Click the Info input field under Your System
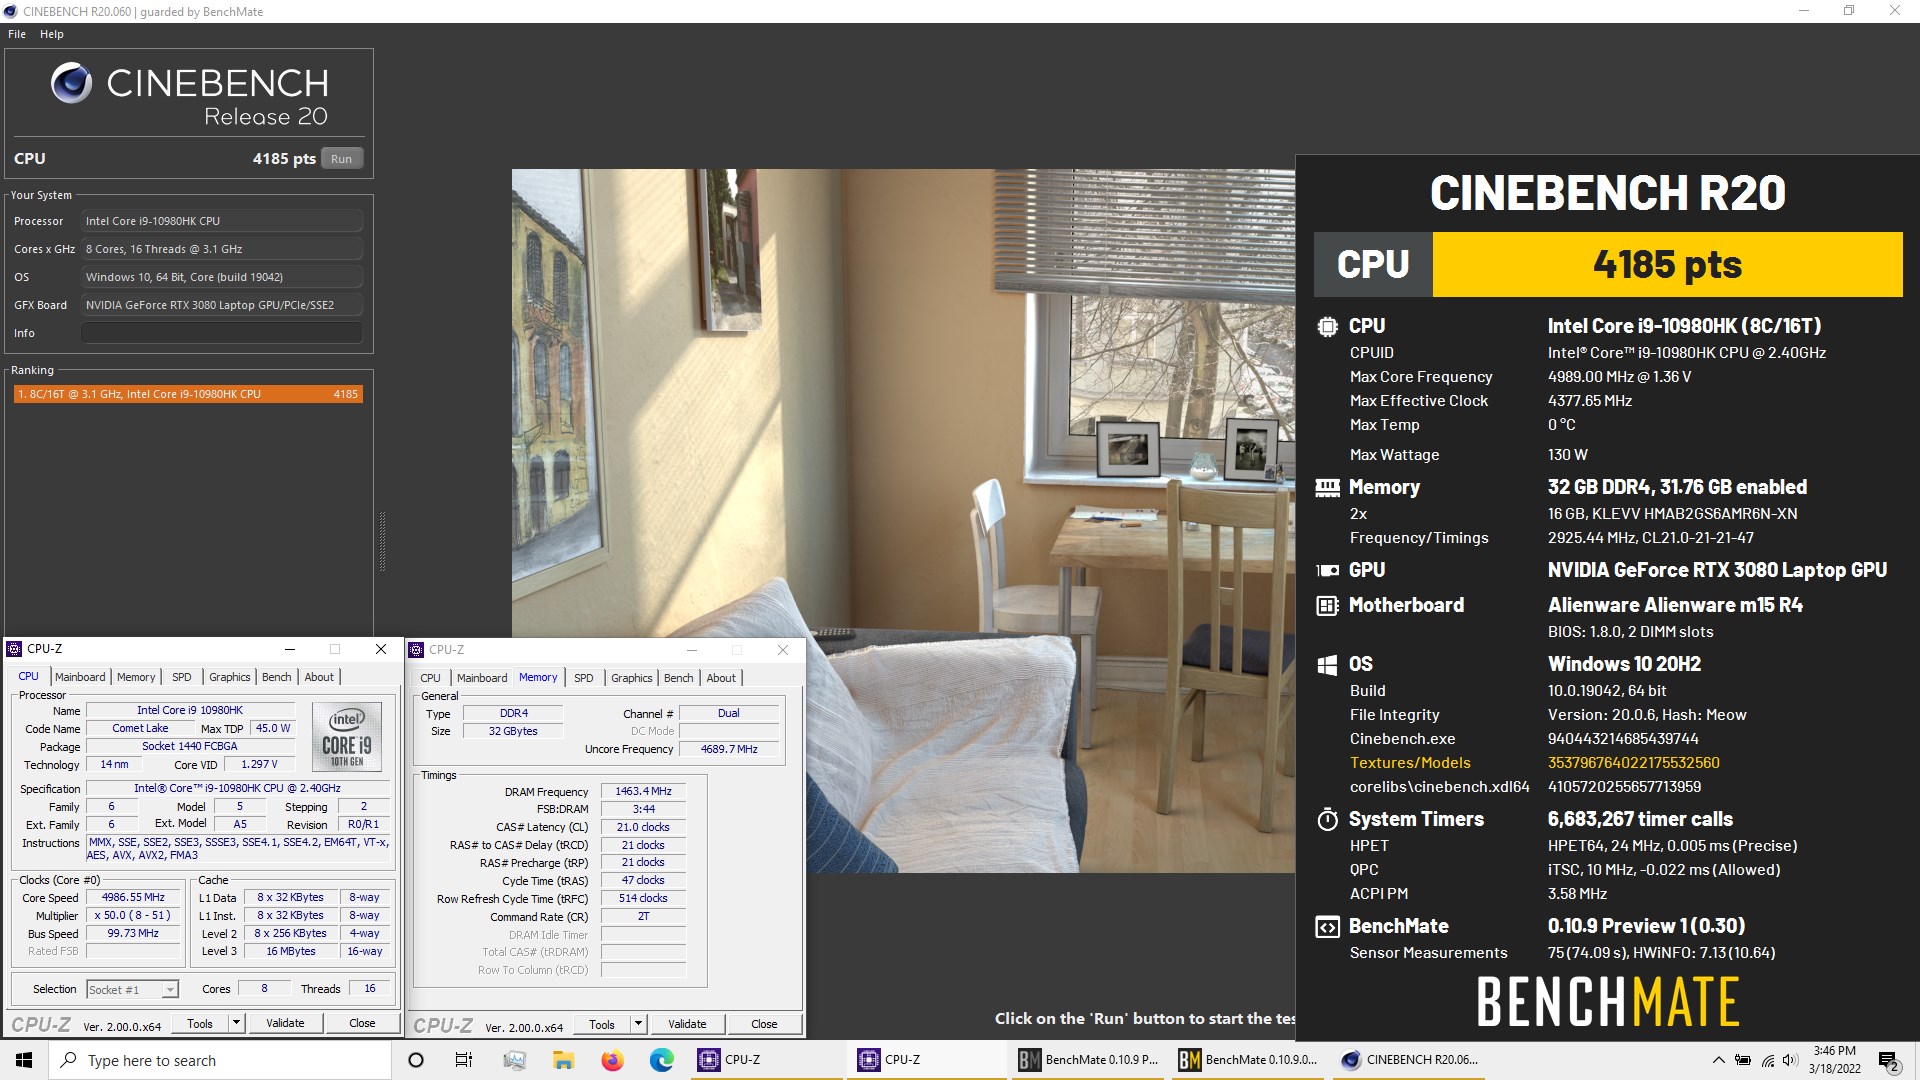Image resolution: width=1920 pixels, height=1080 pixels. coord(222,333)
